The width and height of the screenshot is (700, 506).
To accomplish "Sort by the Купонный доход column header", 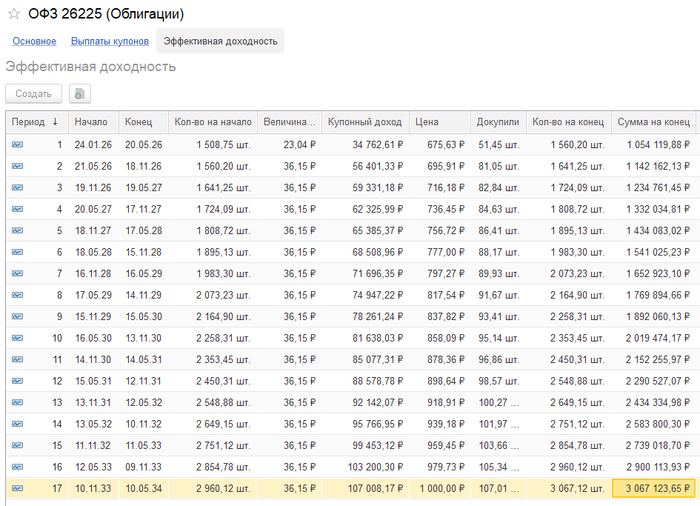I will pyautogui.click(x=364, y=122).
